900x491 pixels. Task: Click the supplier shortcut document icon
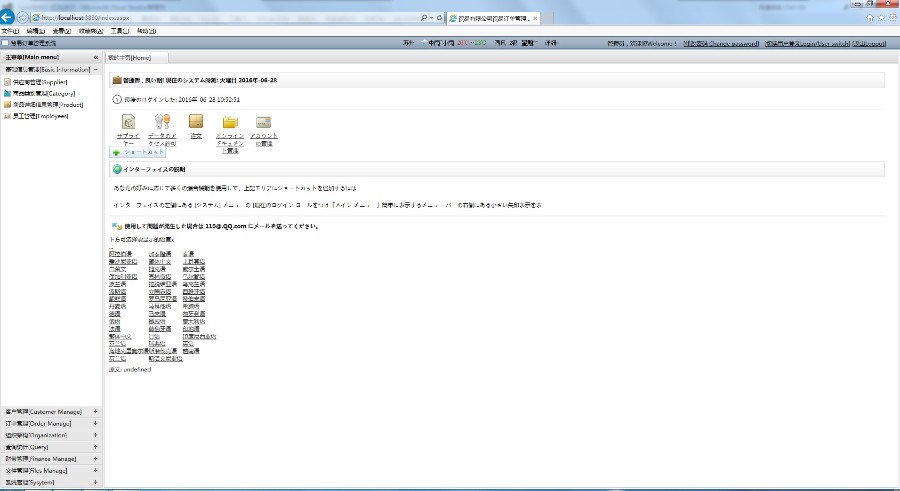pyautogui.click(x=129, y=121)
